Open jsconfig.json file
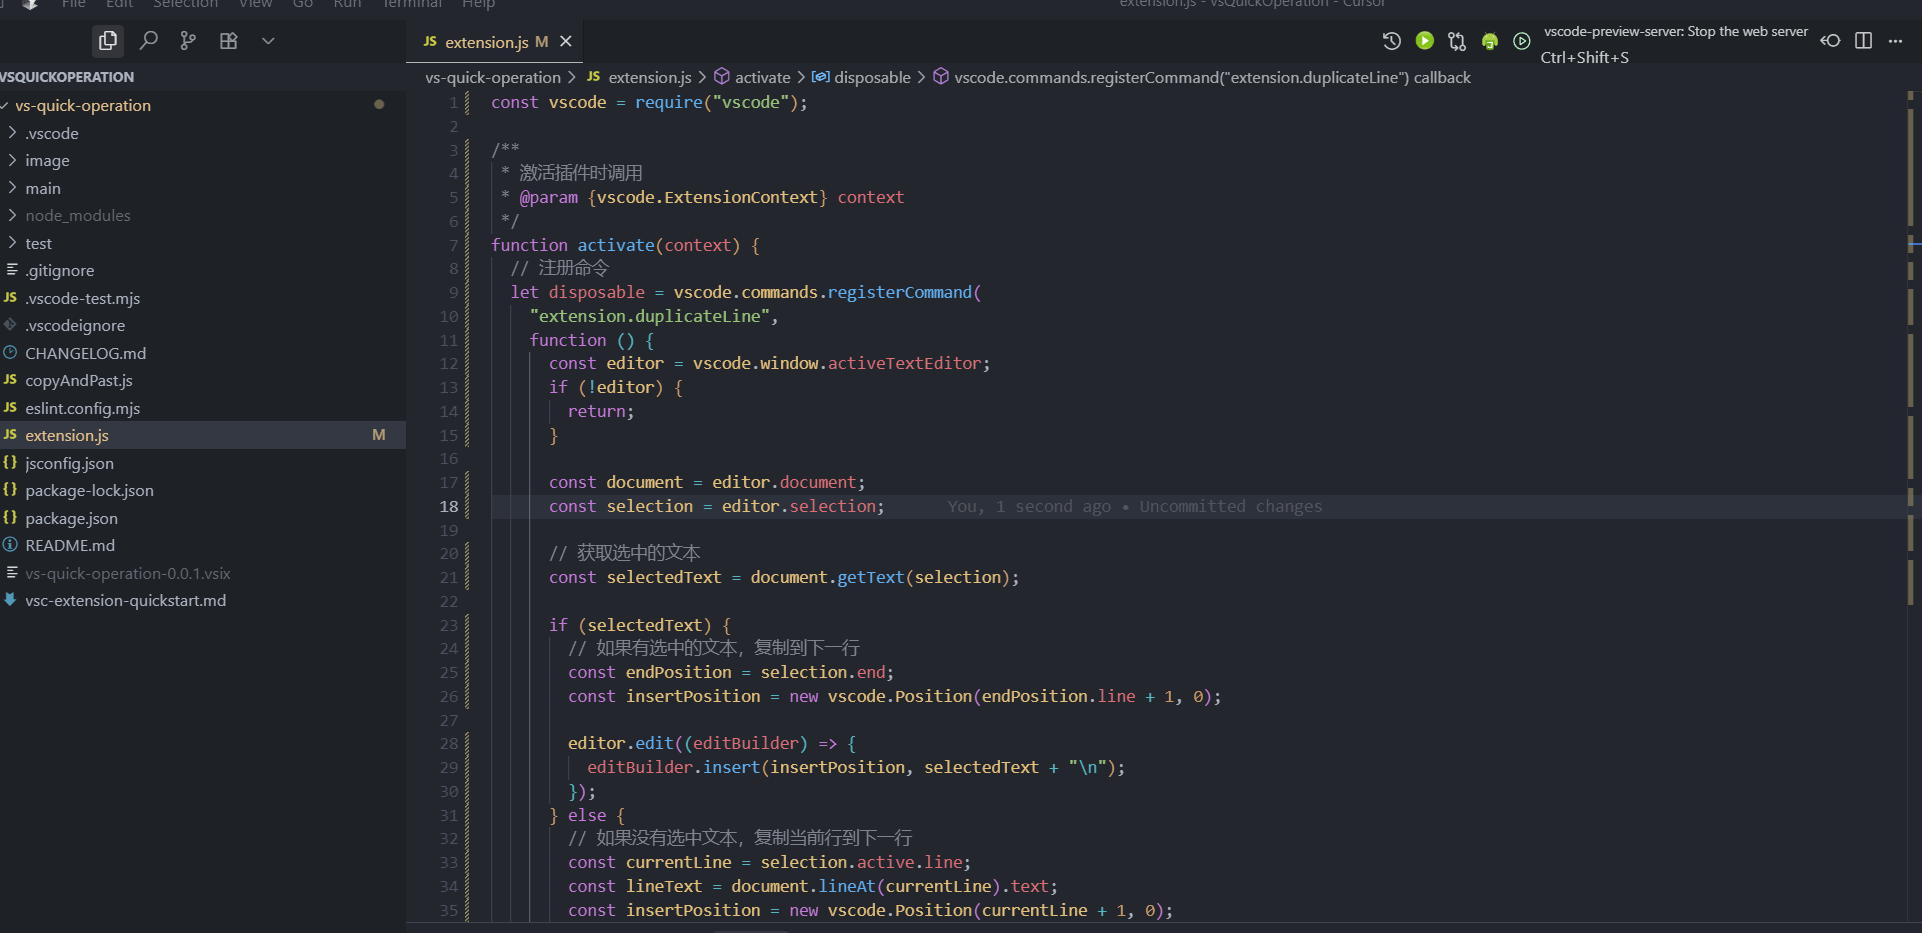Viewport: 1922px width, 933px height. click(203, 463)
